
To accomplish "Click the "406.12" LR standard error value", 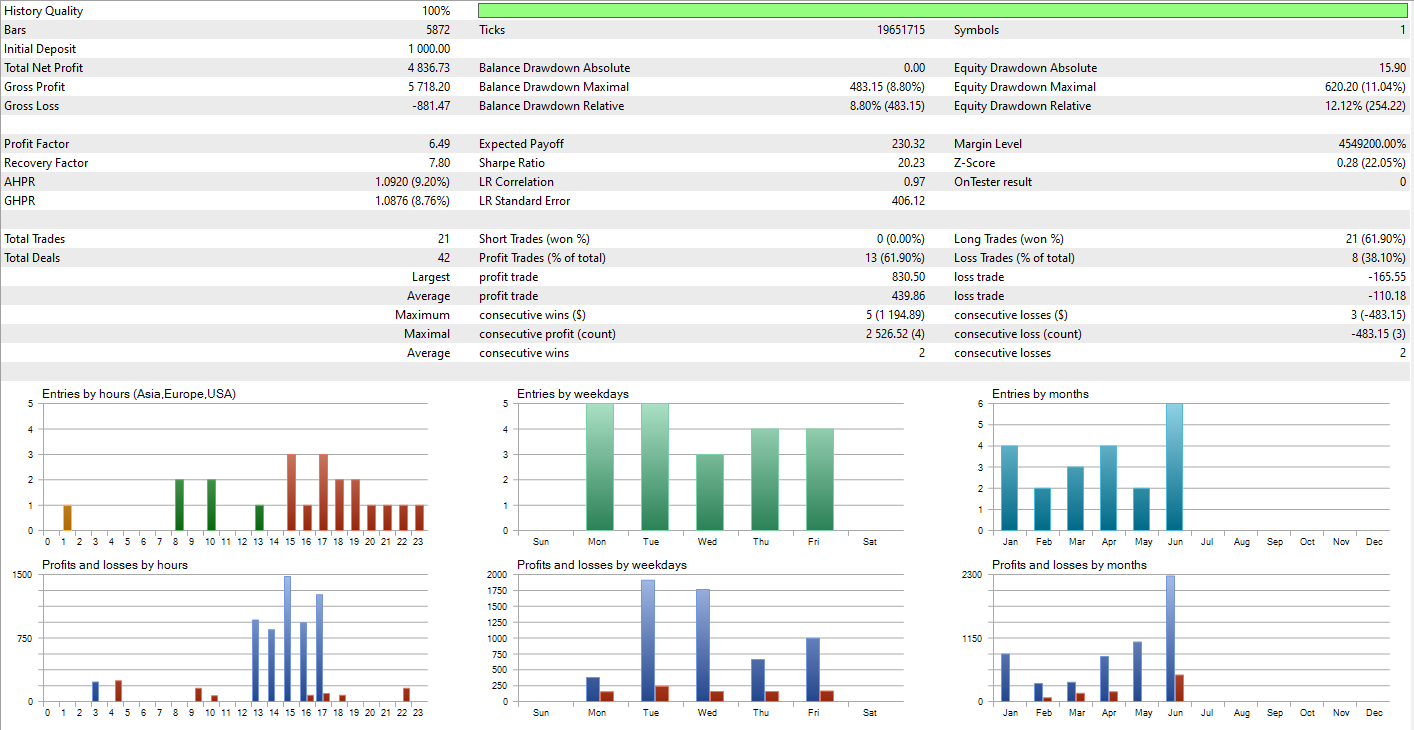I will pos(908,201).
